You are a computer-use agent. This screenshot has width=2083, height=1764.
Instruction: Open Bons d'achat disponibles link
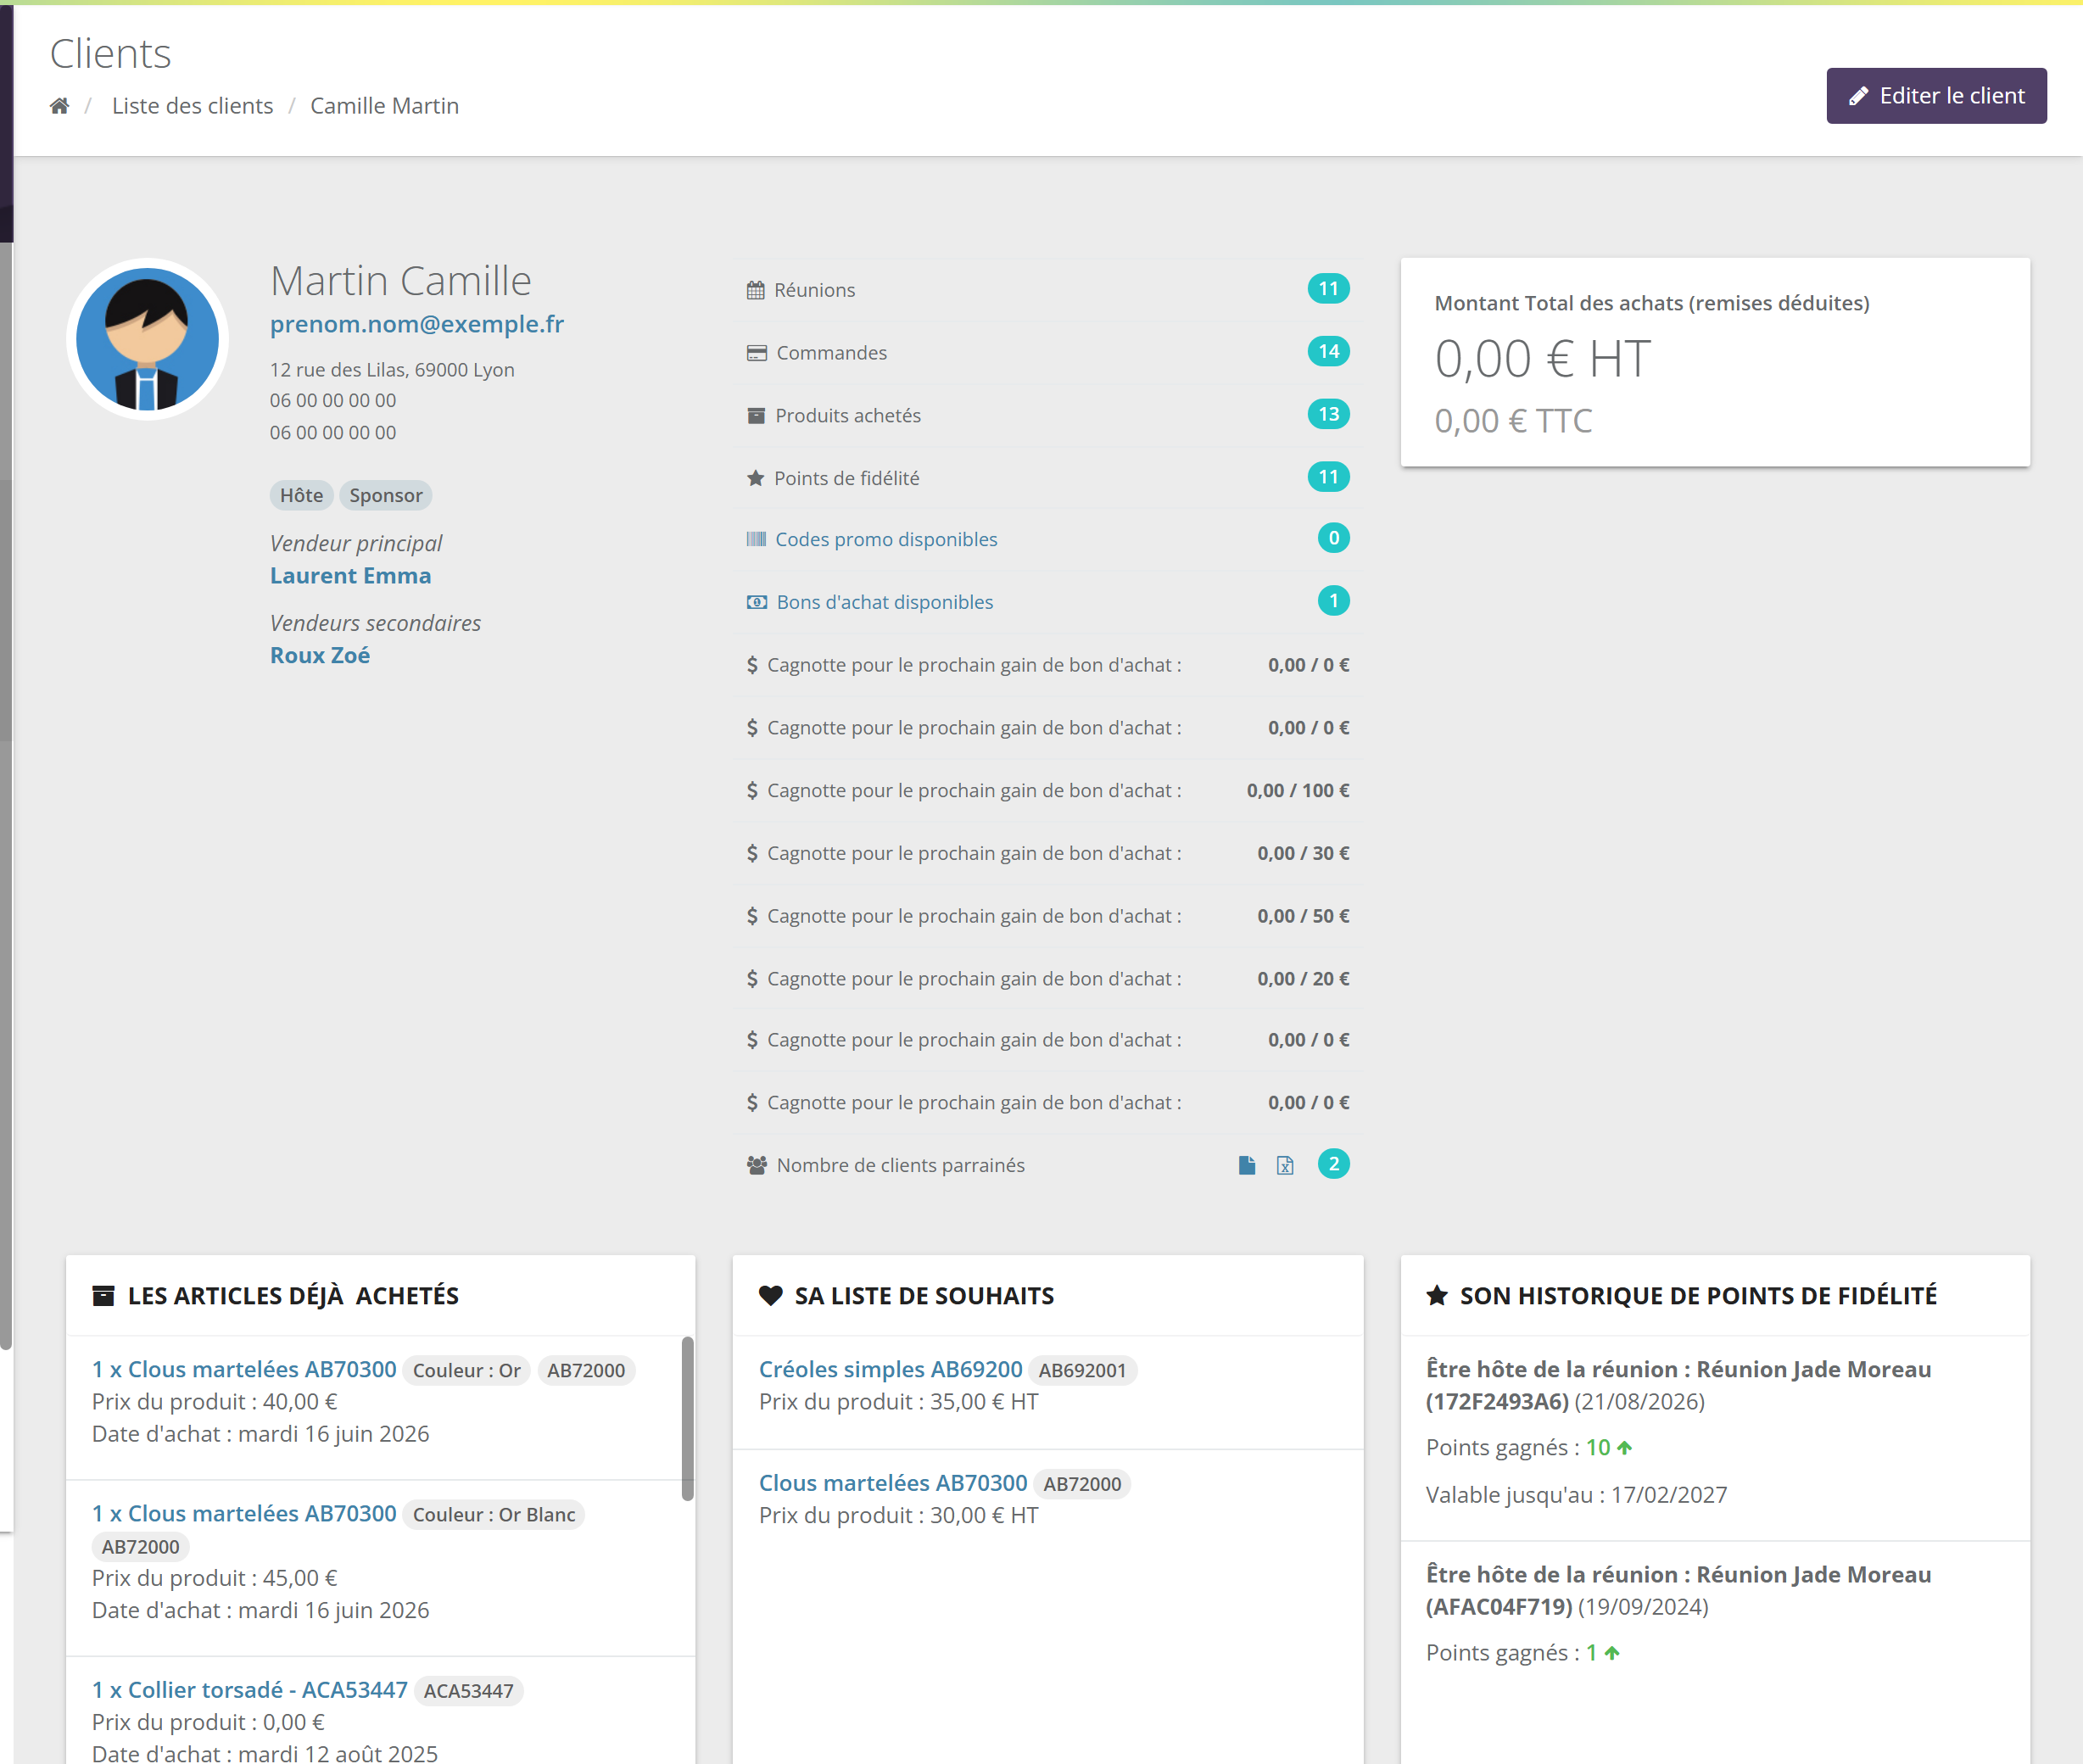click(x=885, y=602)
